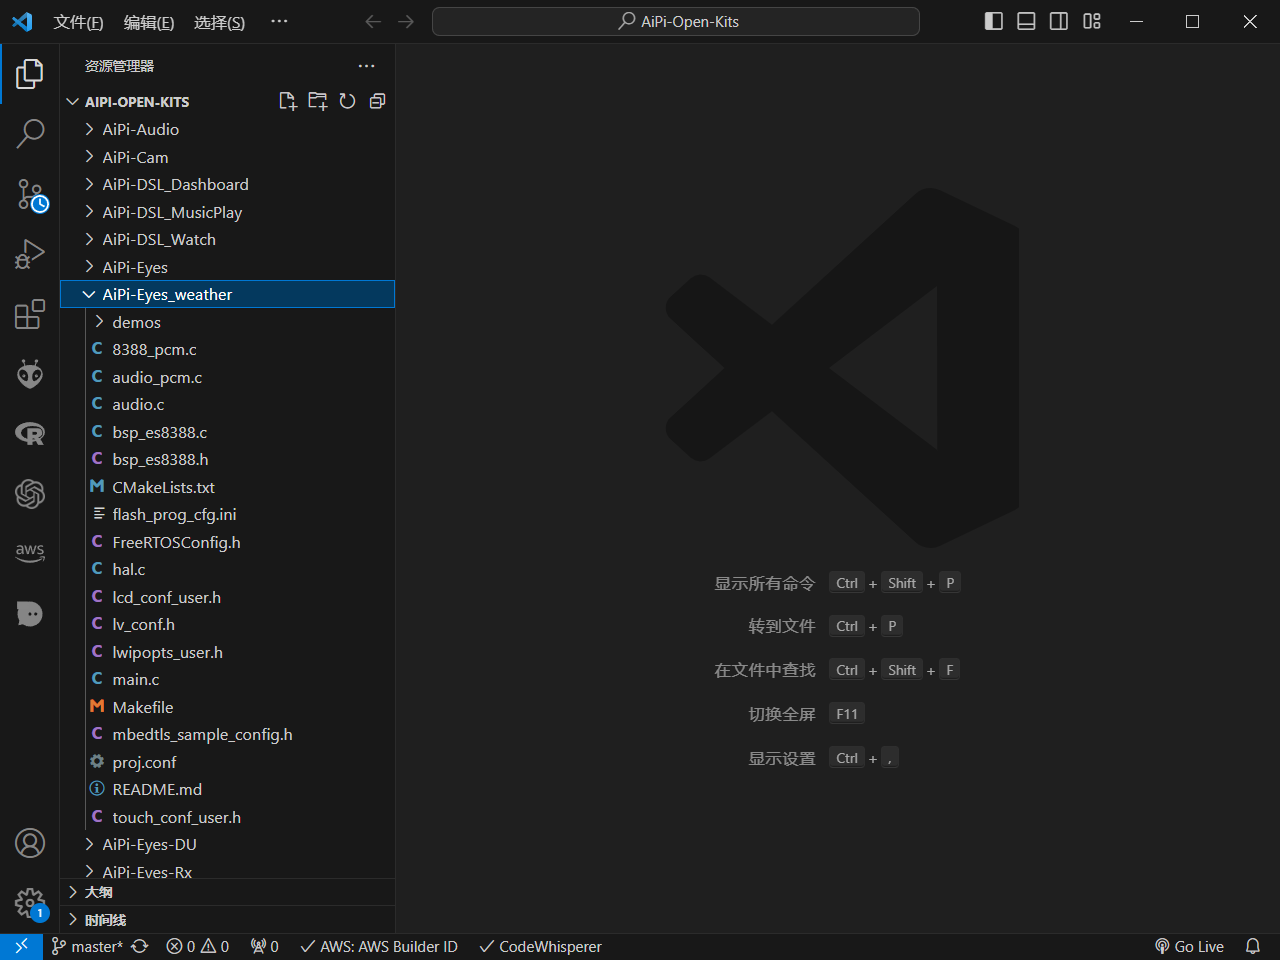Open main.c file
This screenshot has height=960, width=1280.
228,679
